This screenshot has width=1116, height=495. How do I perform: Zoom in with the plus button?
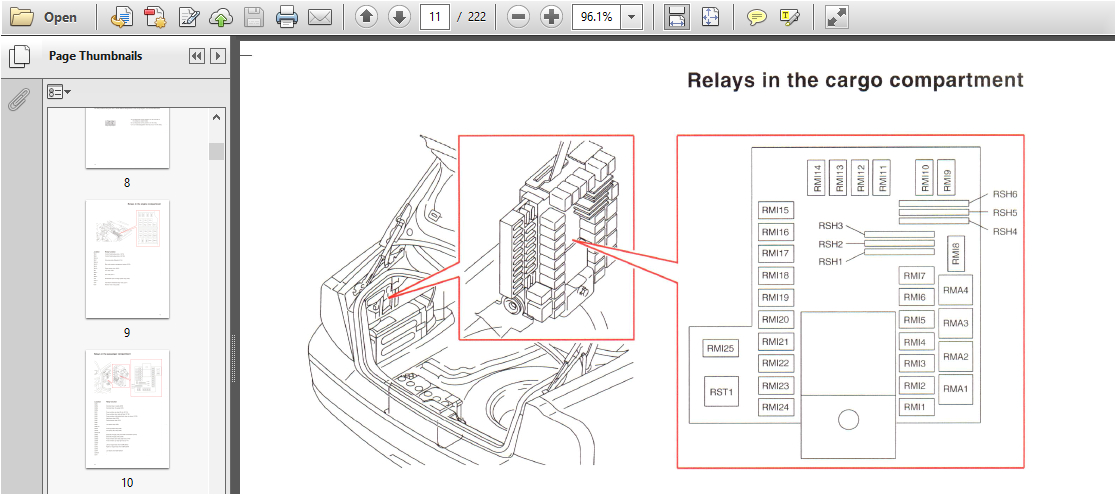pos(550,17)
